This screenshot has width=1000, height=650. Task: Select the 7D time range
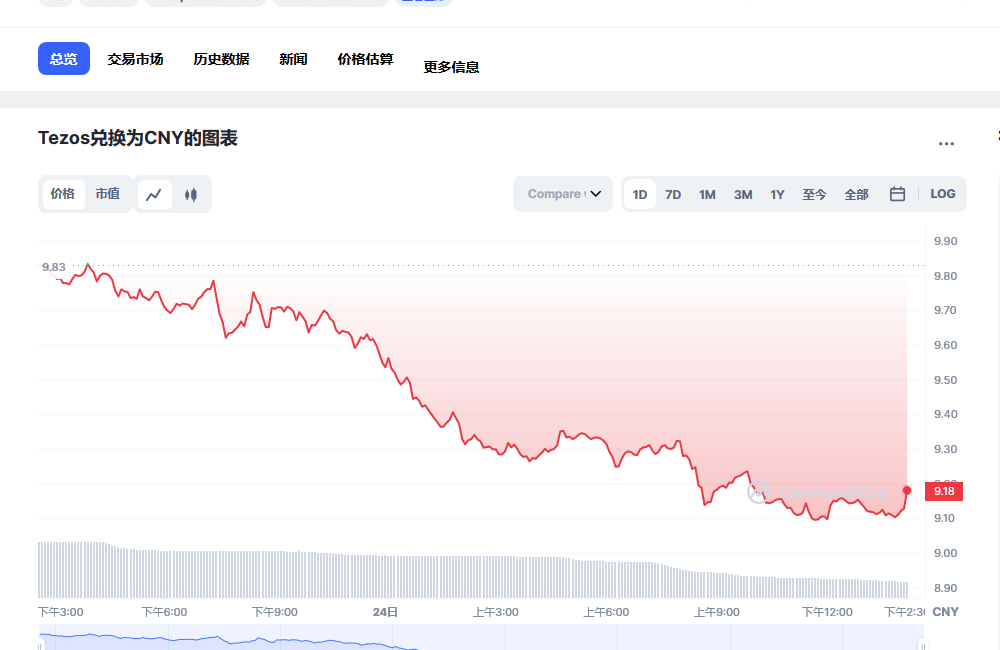coord(673,195)
